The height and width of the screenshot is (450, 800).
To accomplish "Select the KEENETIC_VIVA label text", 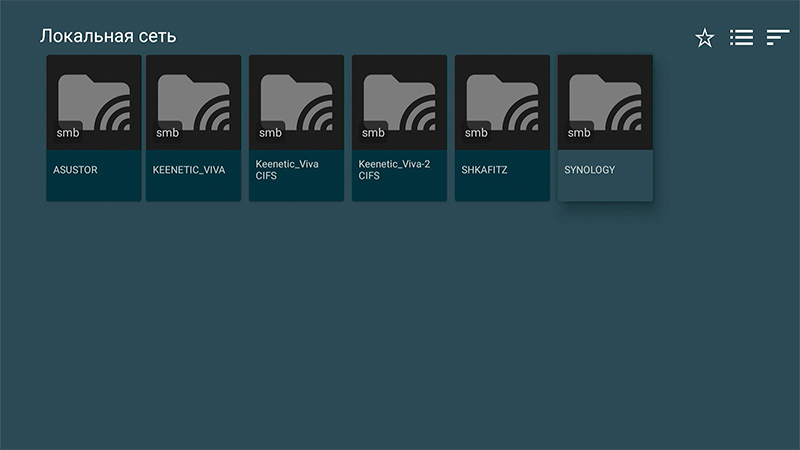I will point(189,170).
